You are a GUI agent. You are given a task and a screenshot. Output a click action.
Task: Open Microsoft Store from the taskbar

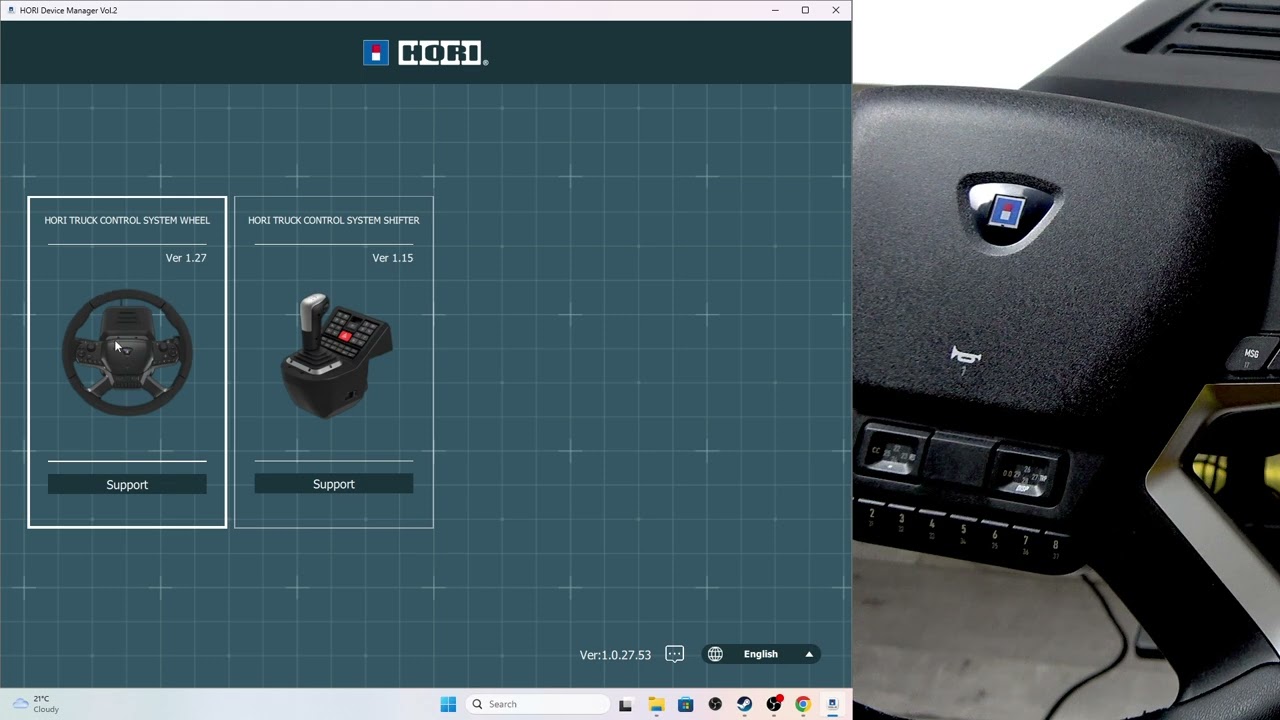pos(685,704)
